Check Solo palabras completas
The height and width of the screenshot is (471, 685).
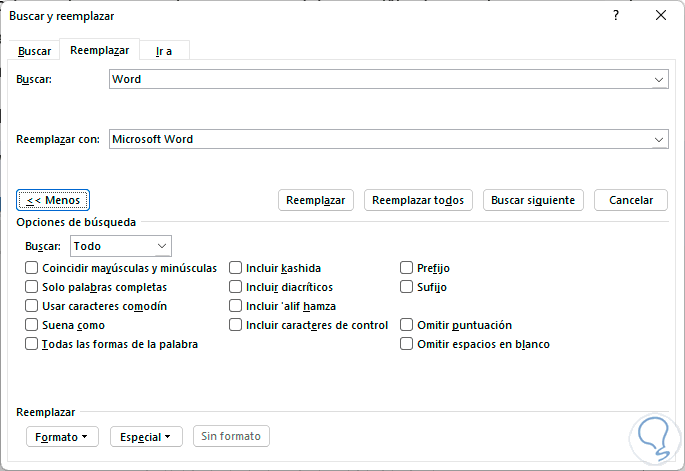pyautogui.click(x=33, y=287)
